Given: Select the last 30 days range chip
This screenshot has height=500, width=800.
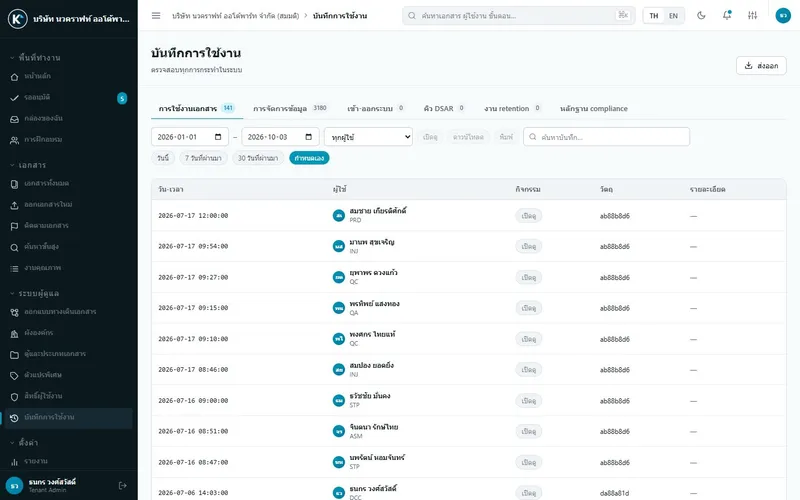Looking at the screenshot, I should tap(258, 158).
